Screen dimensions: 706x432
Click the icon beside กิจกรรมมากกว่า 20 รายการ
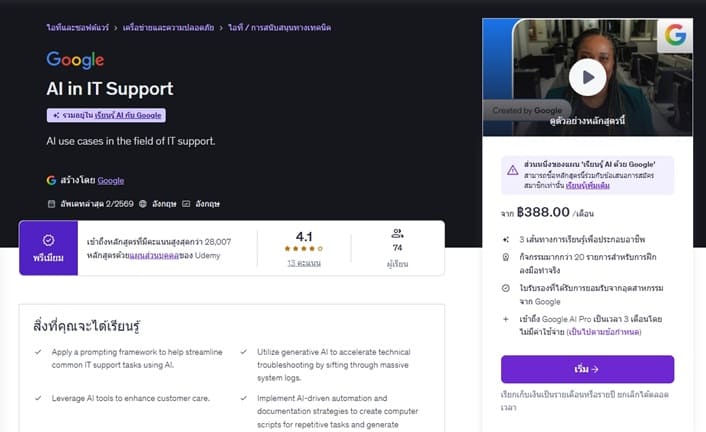tap(506, 257)
